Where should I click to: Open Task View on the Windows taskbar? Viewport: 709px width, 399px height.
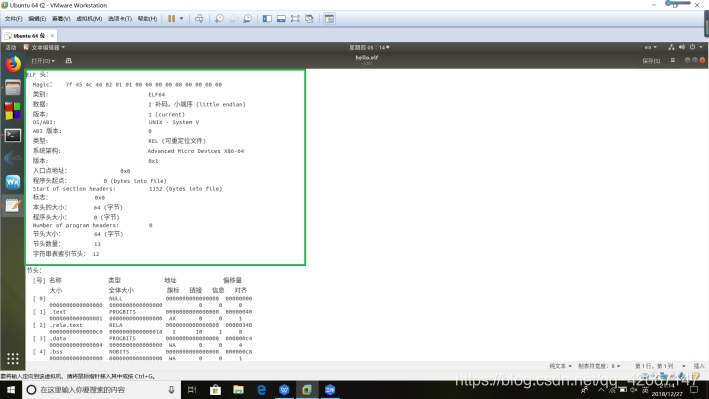[192, 390]
